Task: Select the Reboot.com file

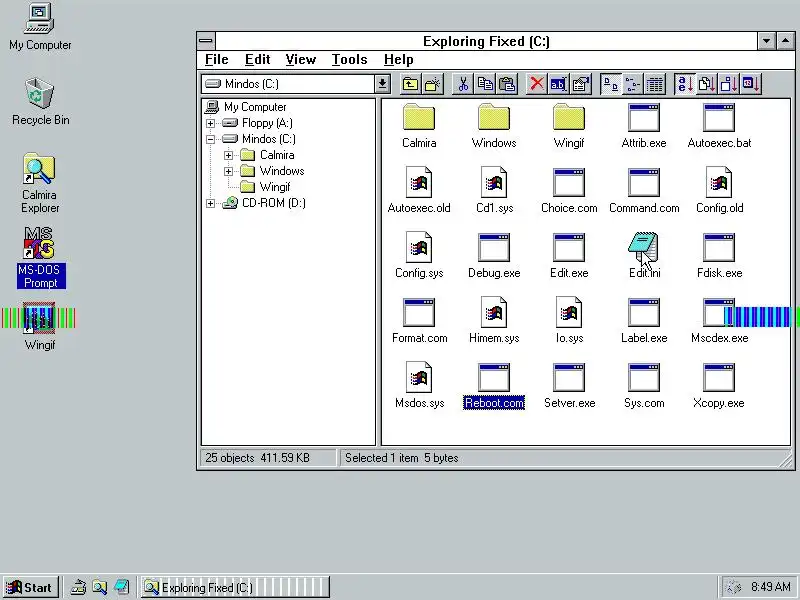Action: (494, 386)
